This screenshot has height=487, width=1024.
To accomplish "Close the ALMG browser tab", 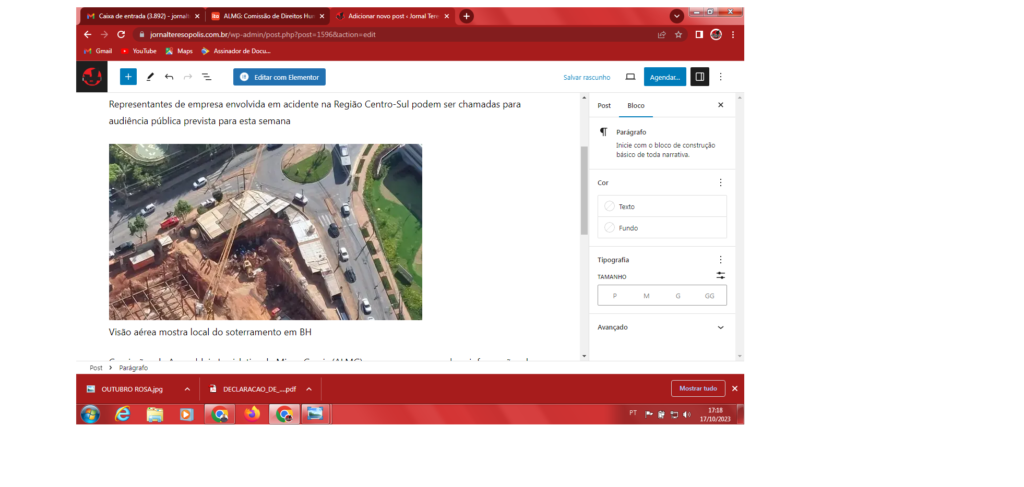I will pyautogui.click(x=321, y=16).
